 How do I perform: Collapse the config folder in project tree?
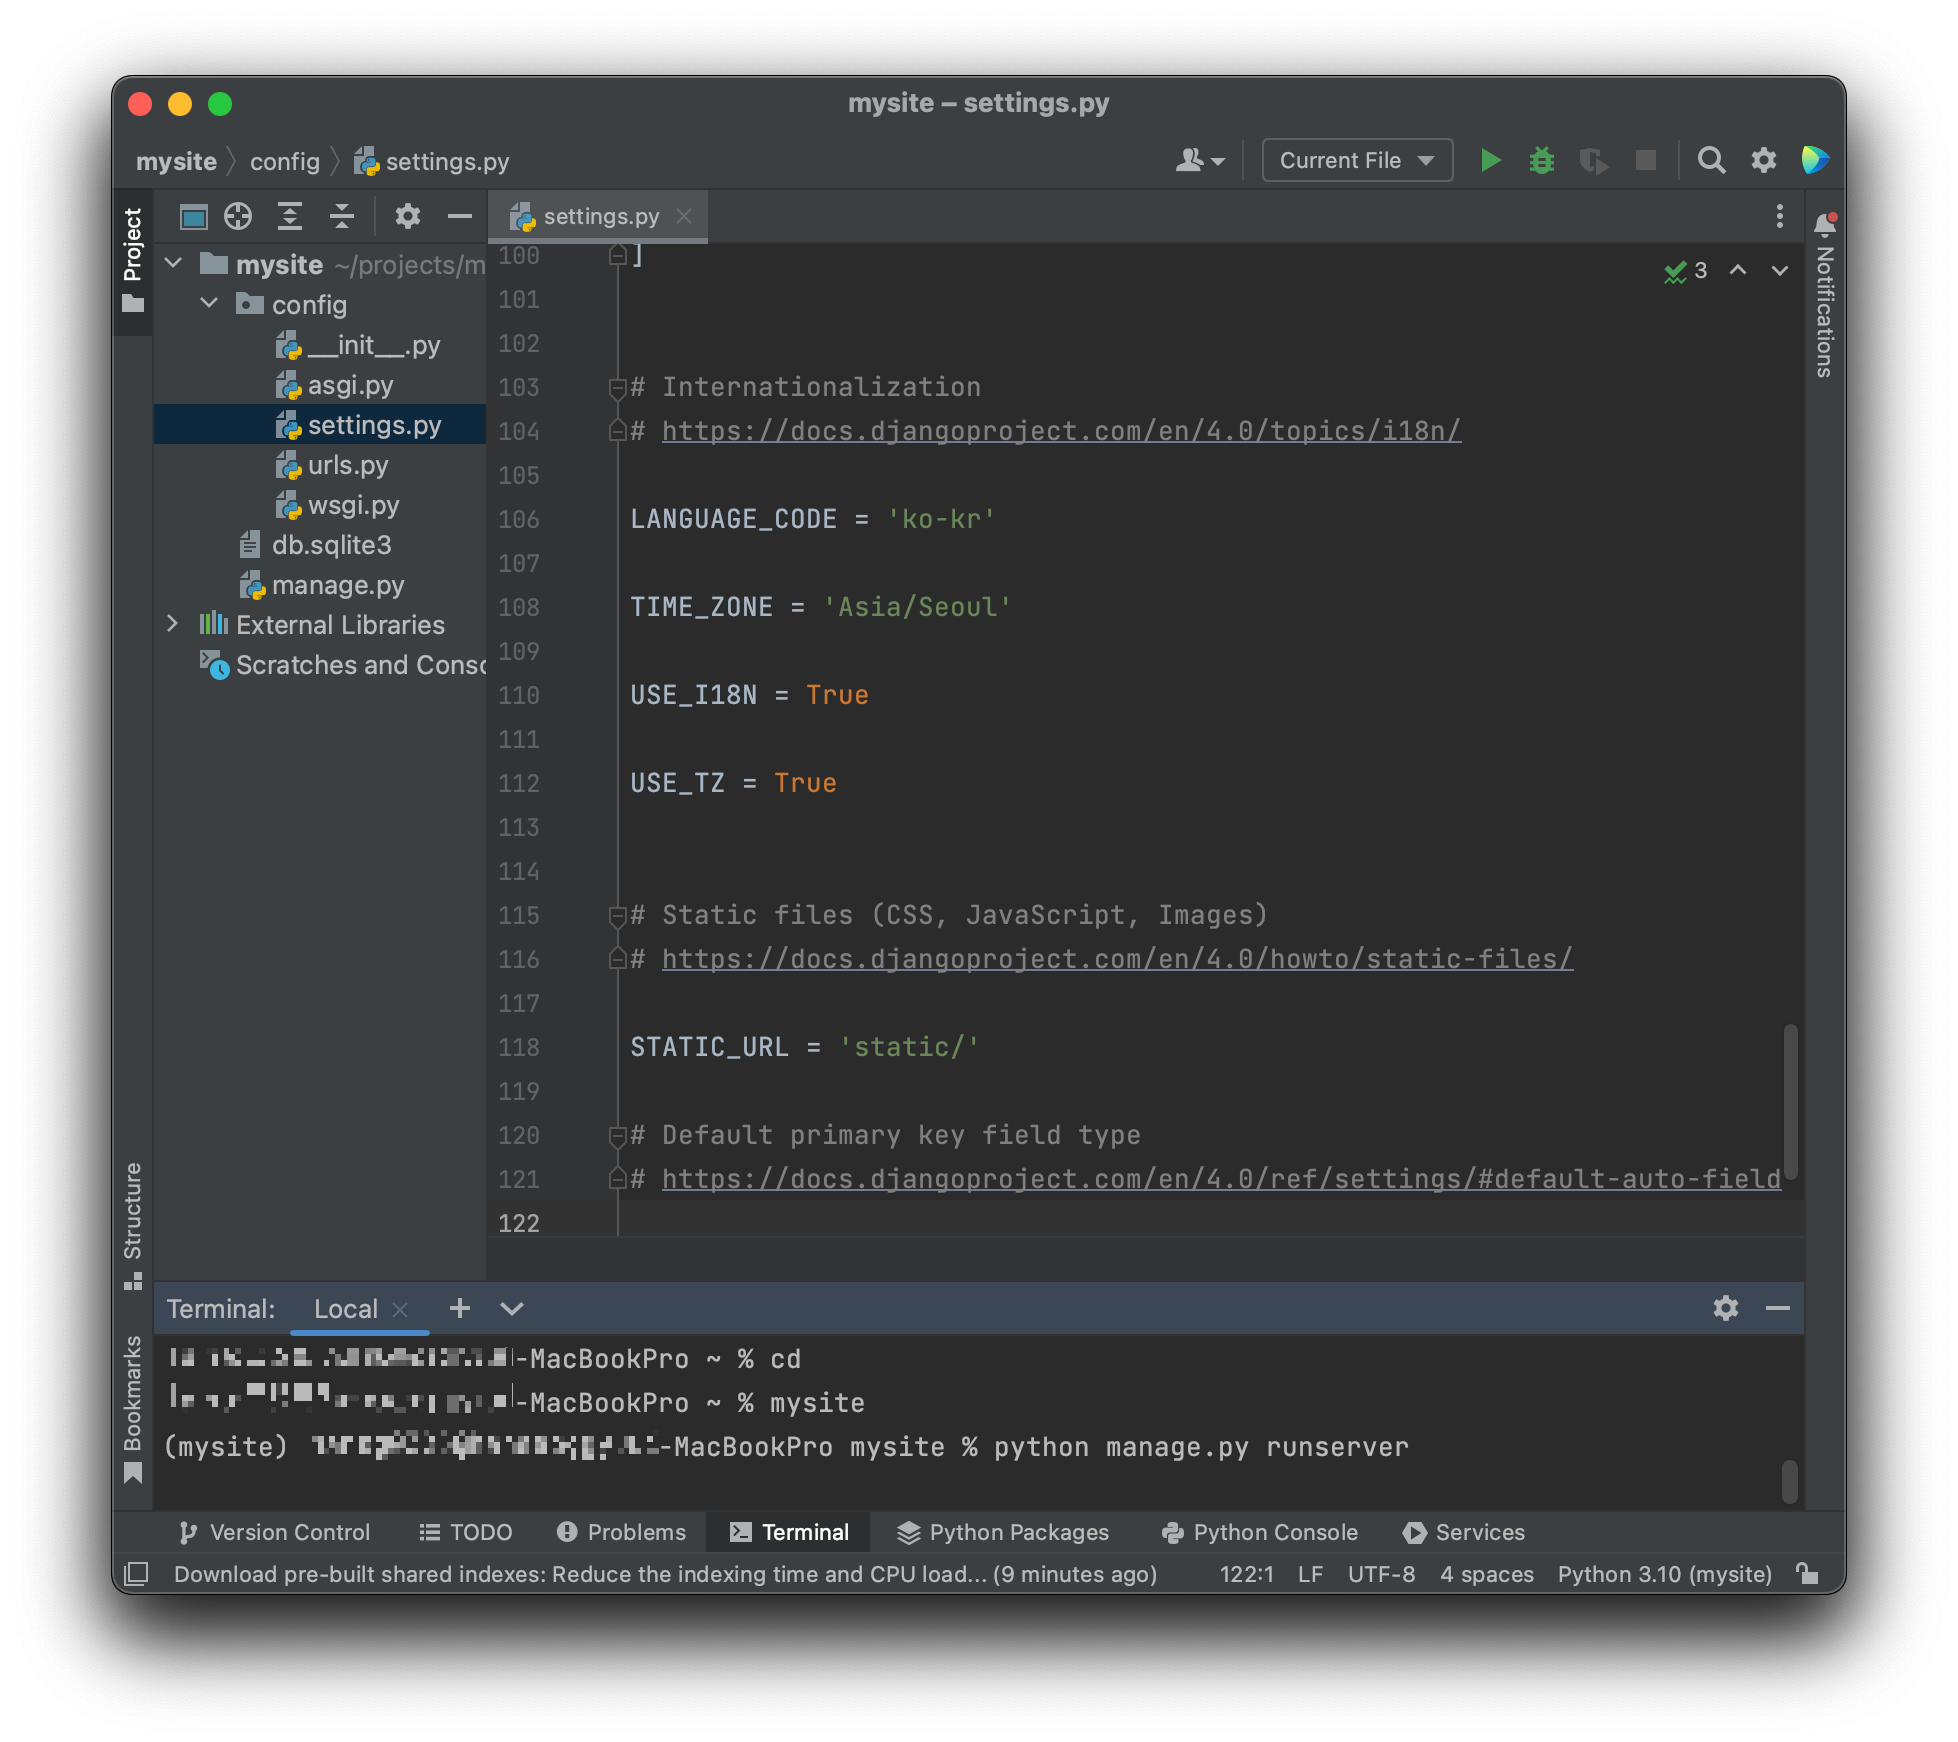tap(209, 304)
